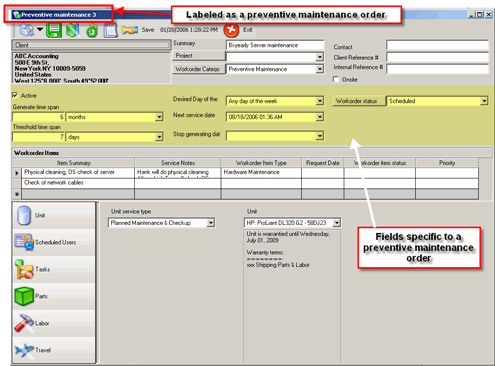
Task: Open the Next service date dropdown
Action: pos(319,117)
